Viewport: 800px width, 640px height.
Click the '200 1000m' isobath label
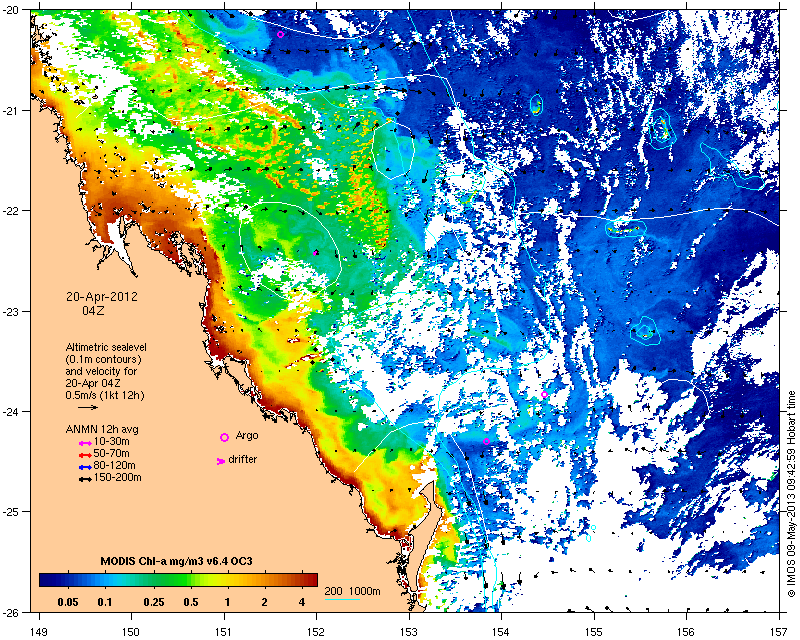coord(353,592)
